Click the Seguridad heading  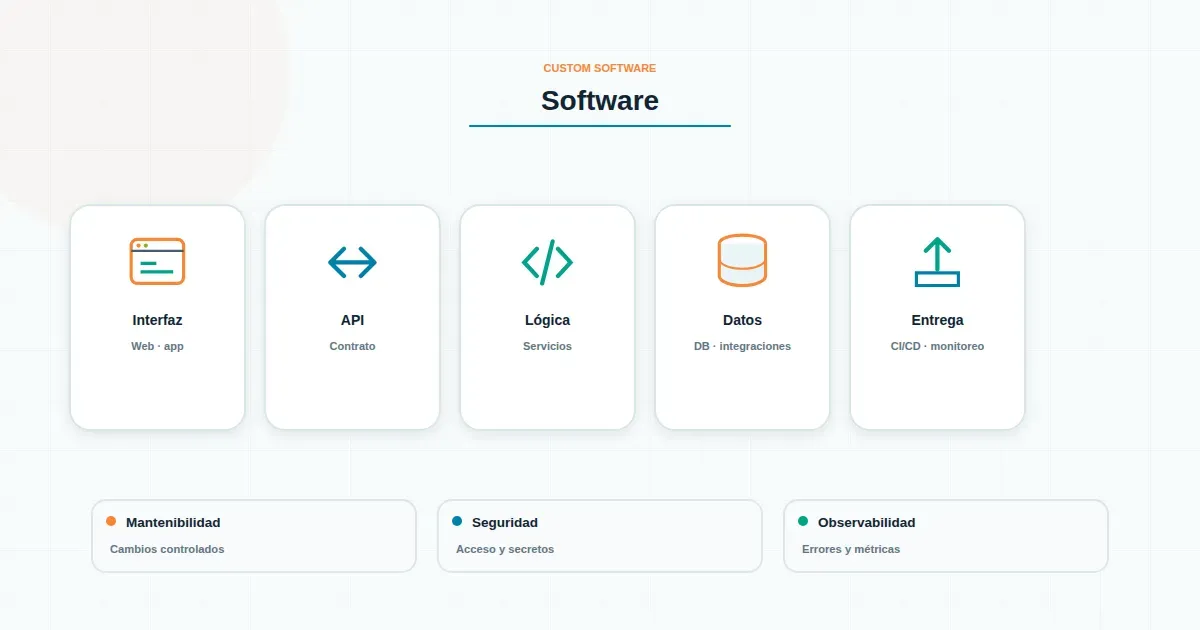(x=505, y=522)
